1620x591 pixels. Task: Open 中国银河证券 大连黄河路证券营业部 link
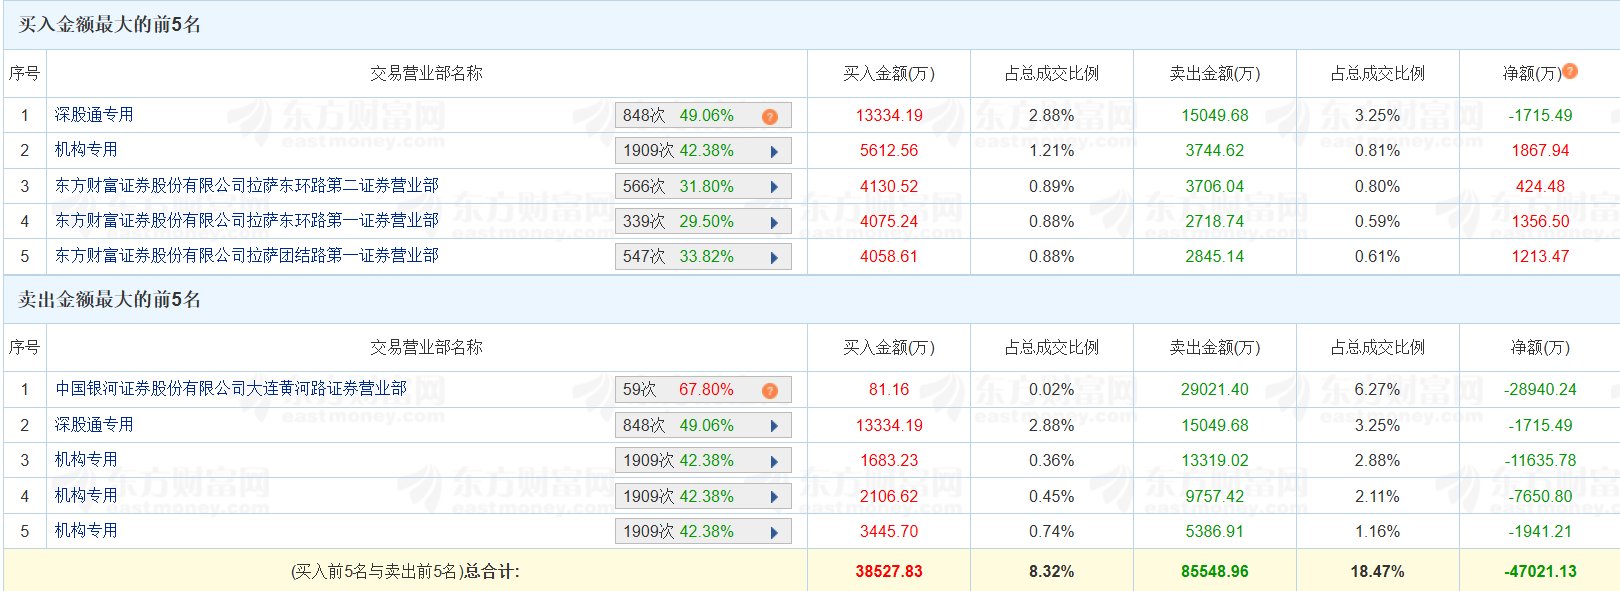(x=230, y=389)
